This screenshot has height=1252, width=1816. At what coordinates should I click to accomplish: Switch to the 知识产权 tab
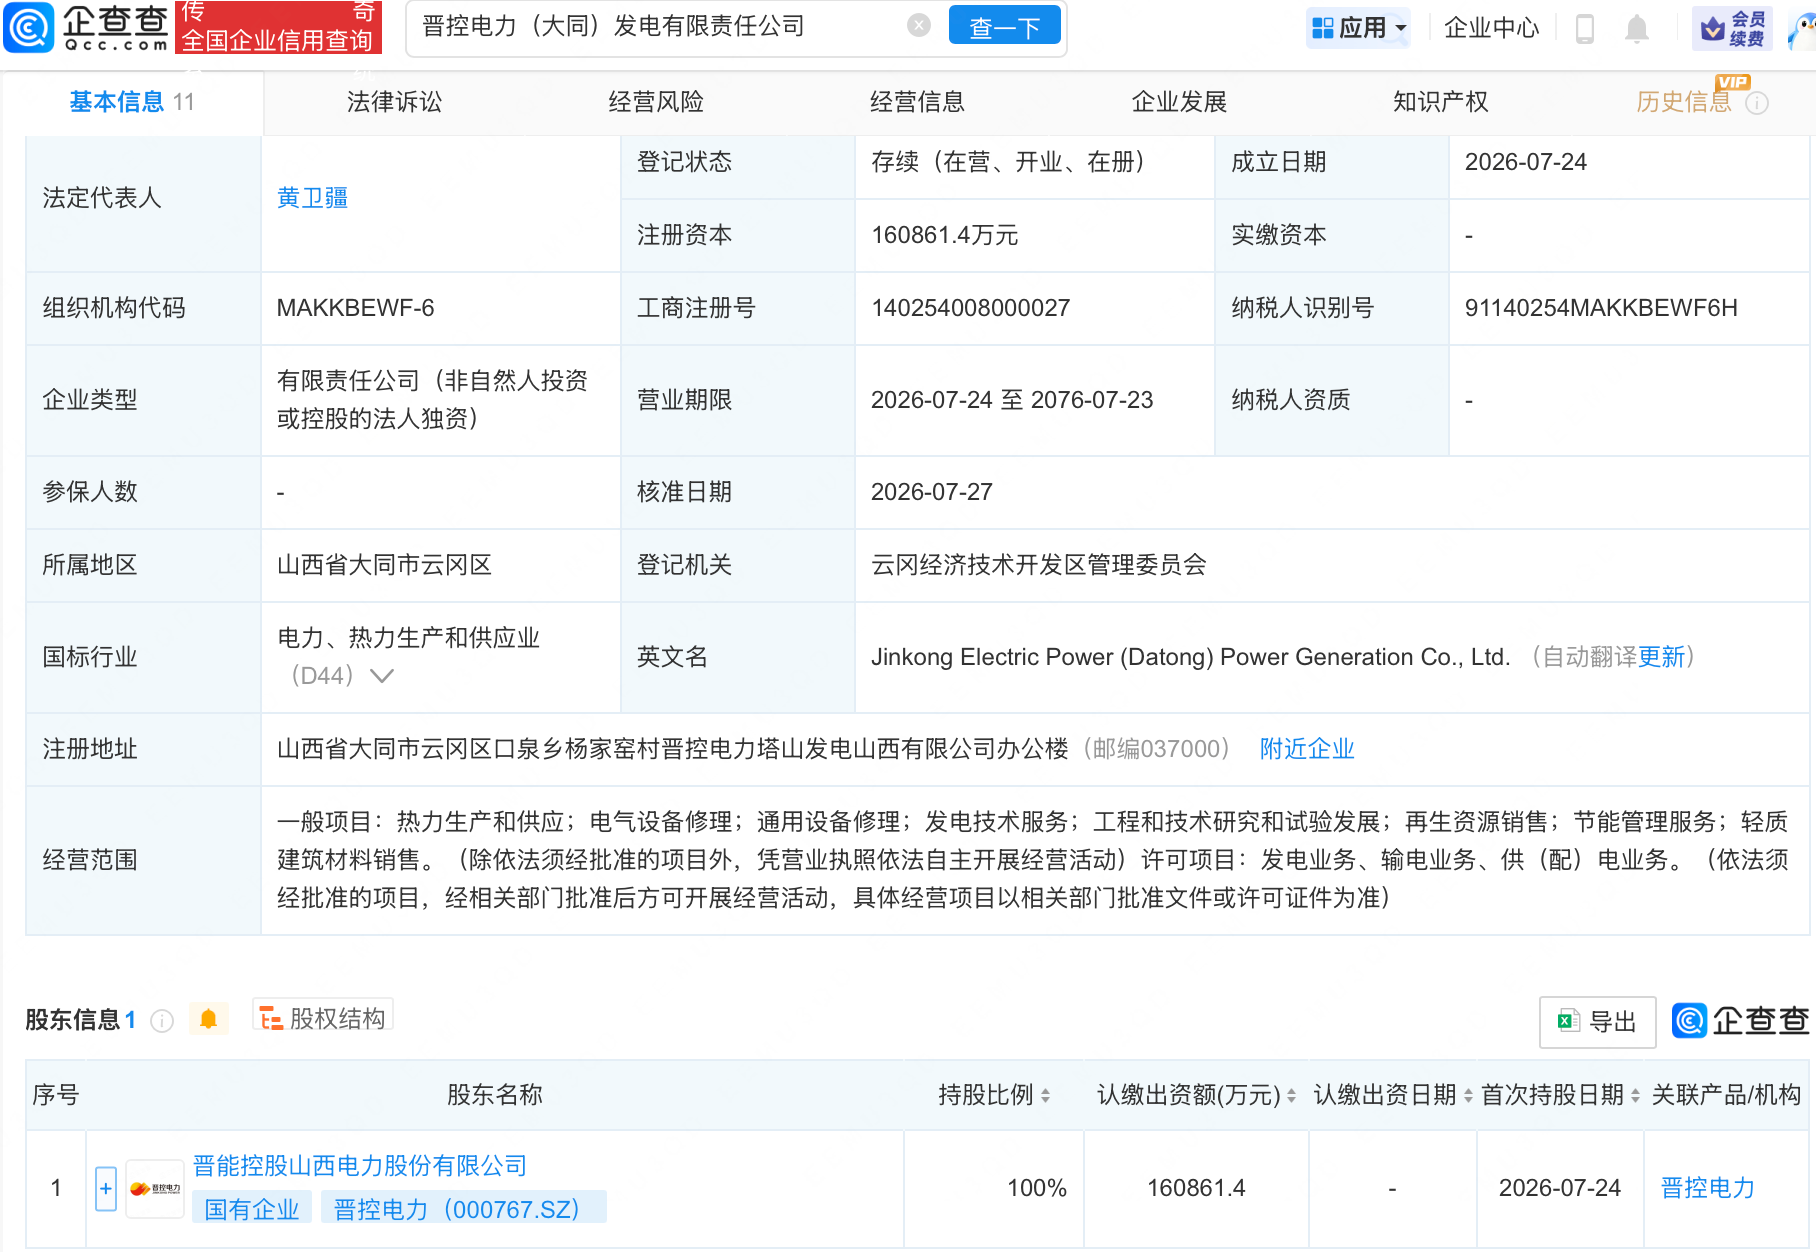pos(1440,102)
